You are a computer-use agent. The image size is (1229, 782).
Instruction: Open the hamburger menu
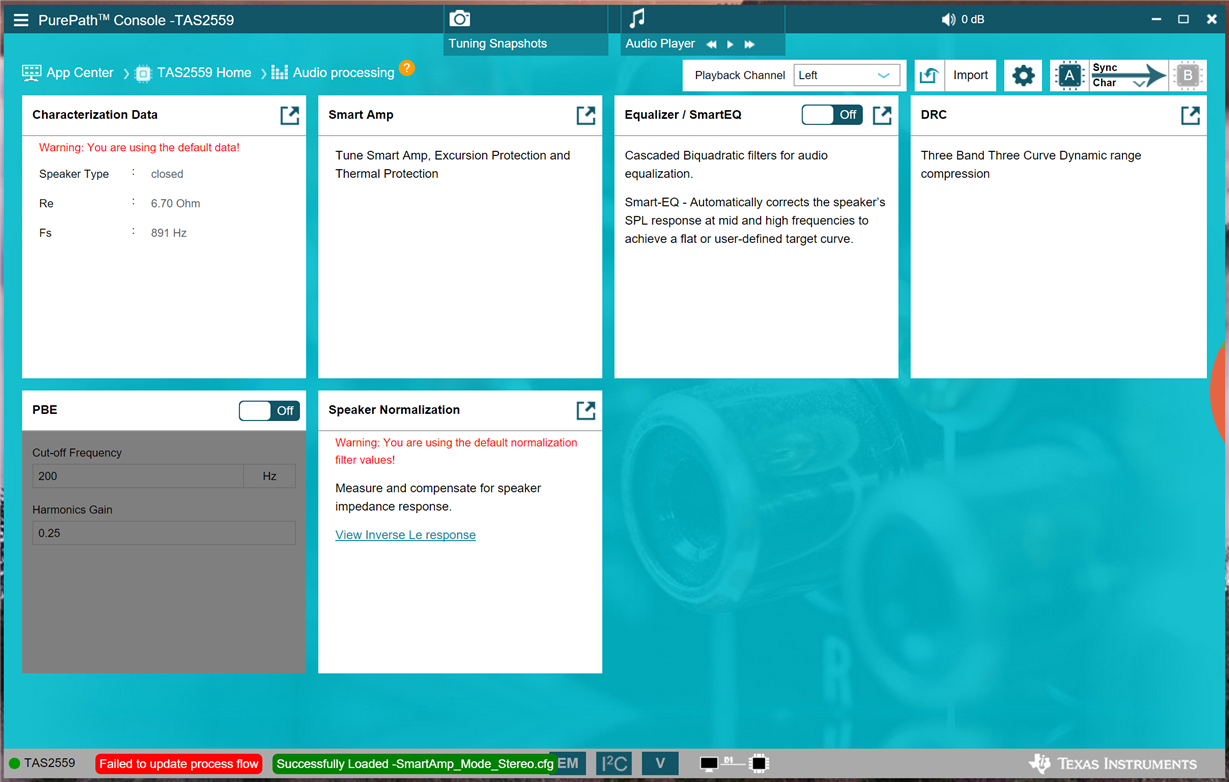(21, 20)
